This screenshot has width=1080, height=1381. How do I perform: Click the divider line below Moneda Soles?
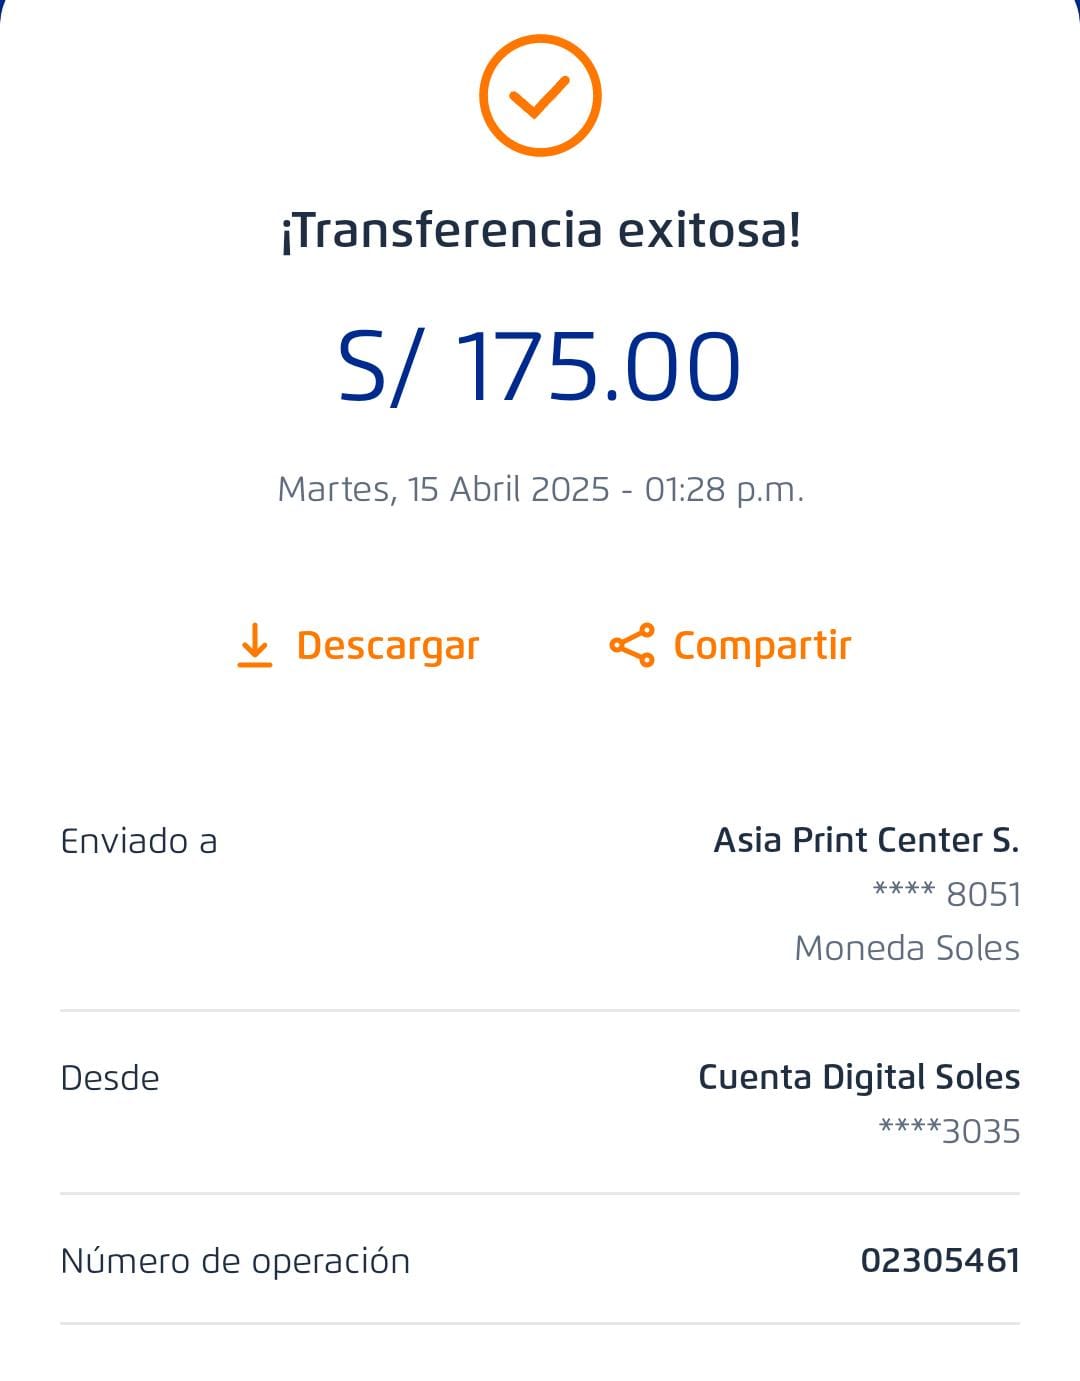[x=540, y=1010]
